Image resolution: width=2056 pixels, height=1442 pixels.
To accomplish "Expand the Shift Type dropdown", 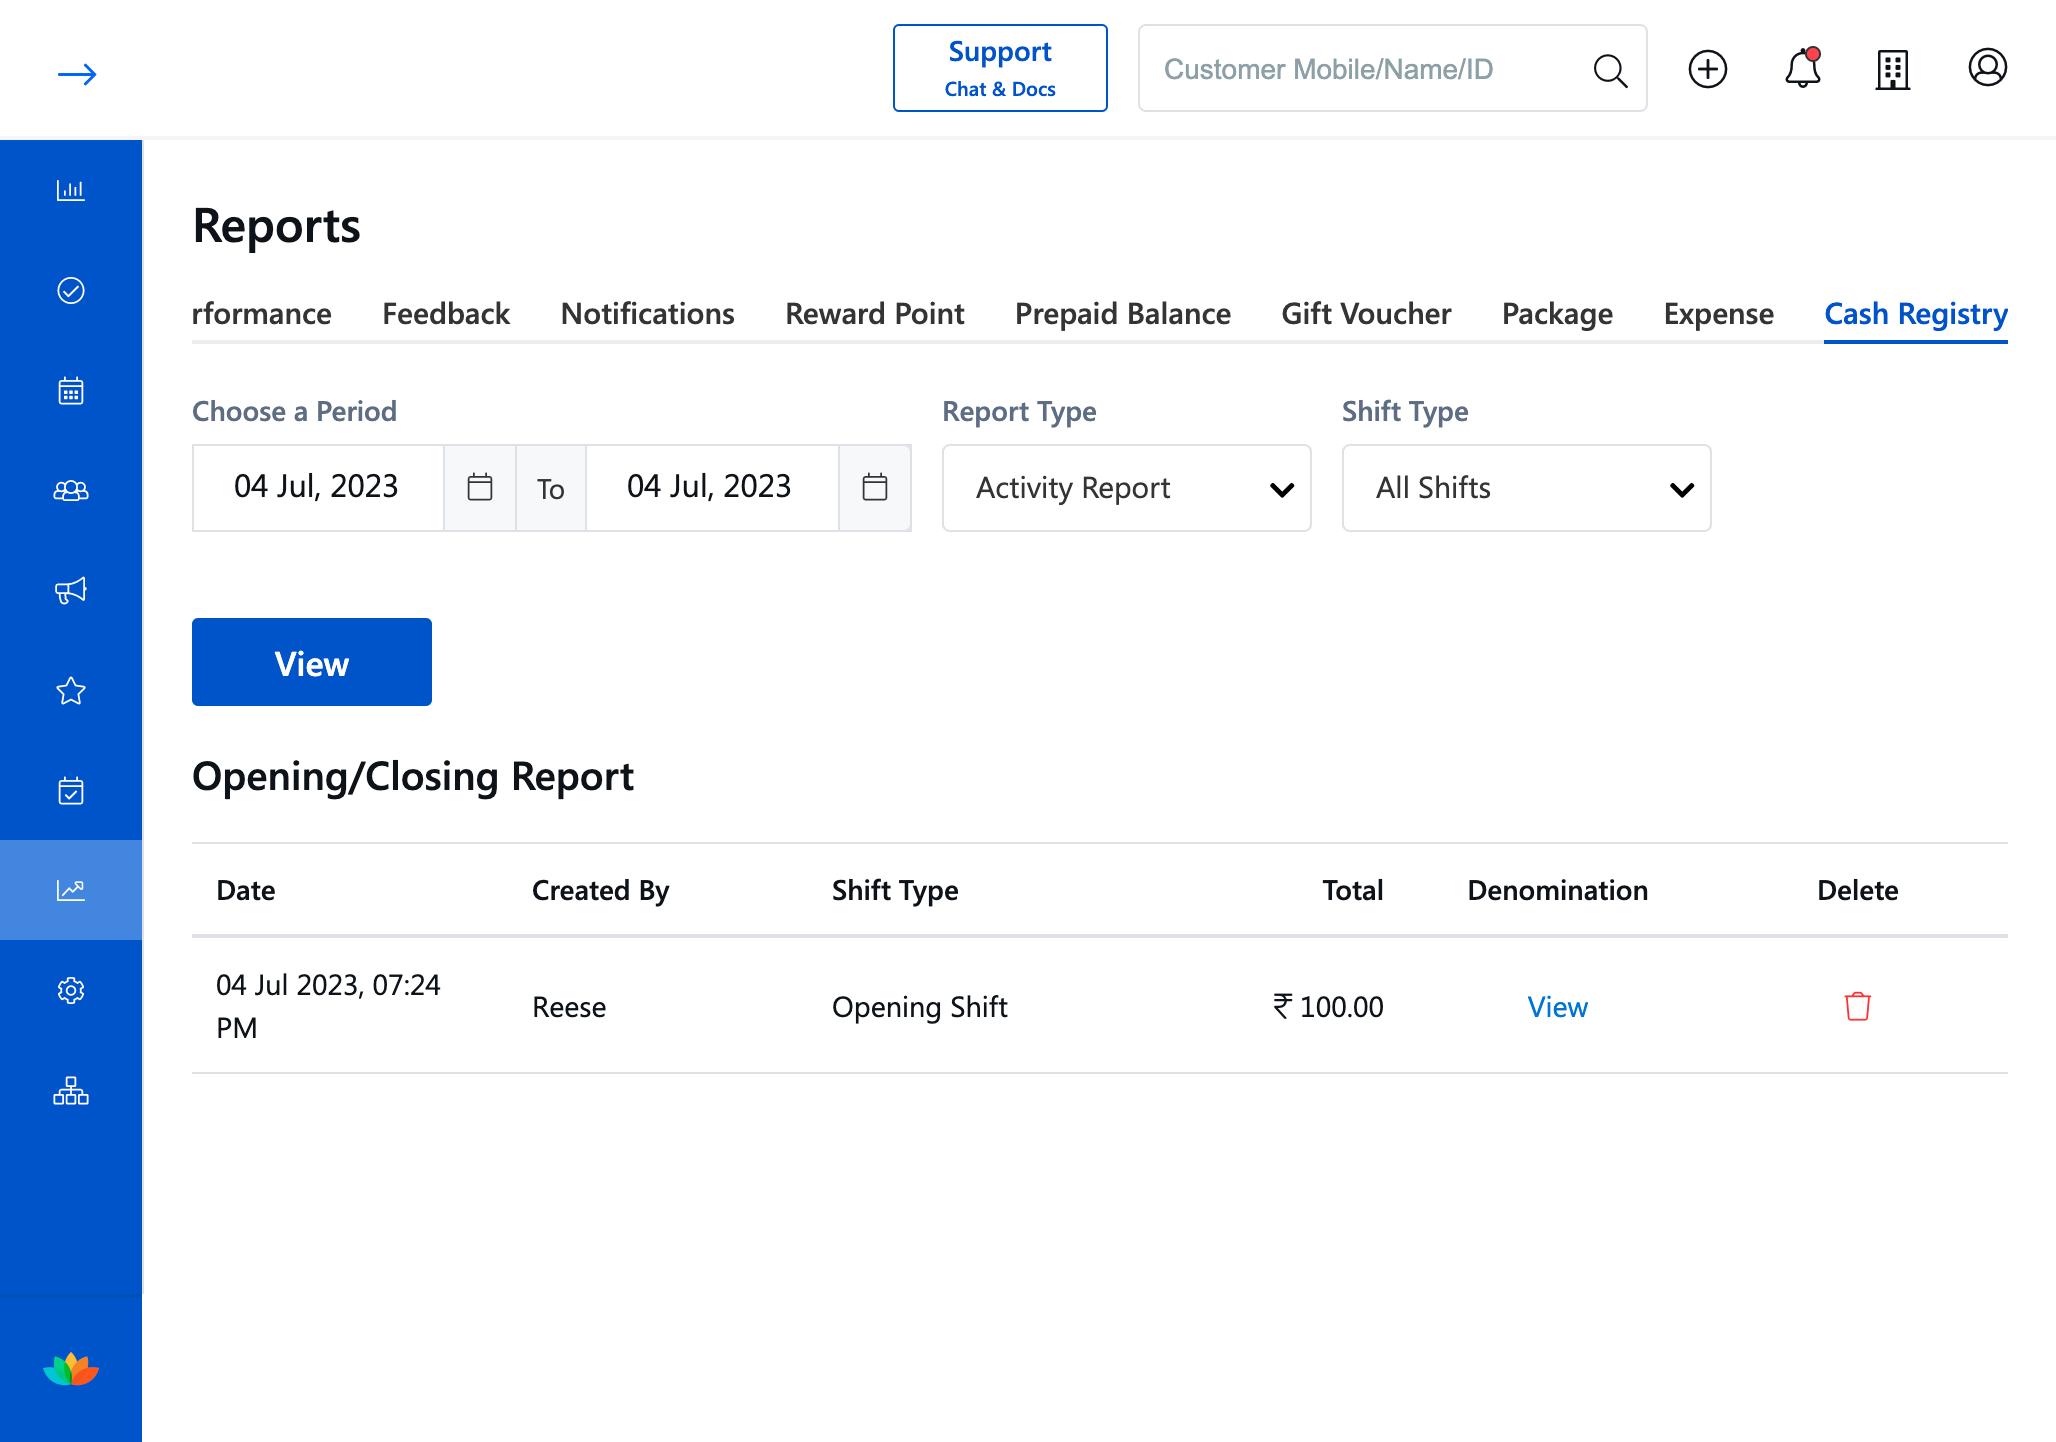I will tap(1527, 488).
